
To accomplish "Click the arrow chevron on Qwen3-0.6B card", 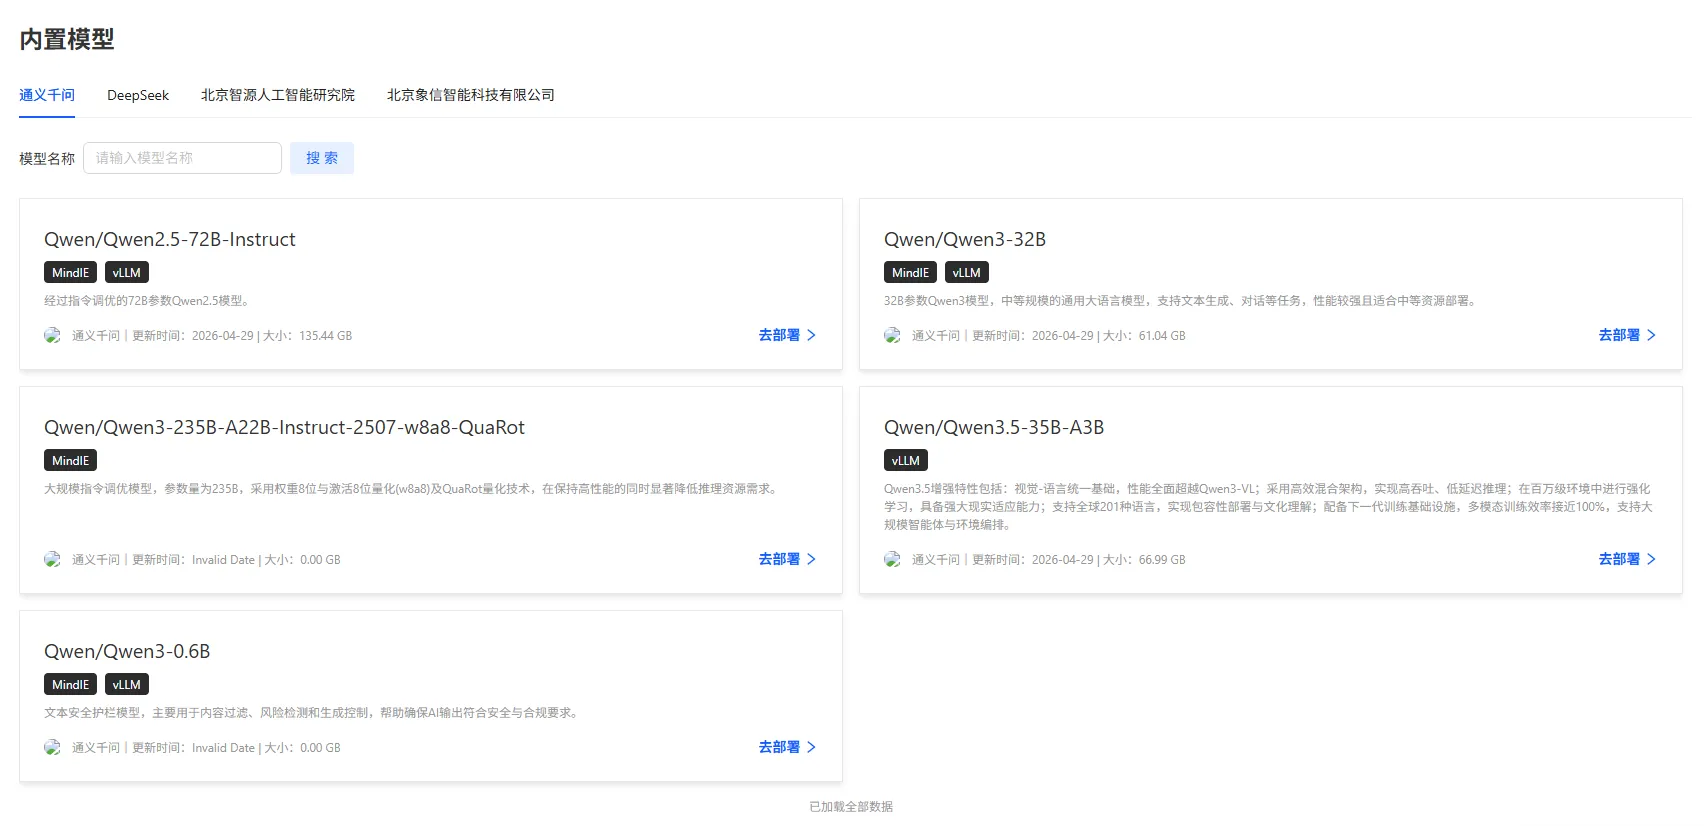I will (811, 747).
